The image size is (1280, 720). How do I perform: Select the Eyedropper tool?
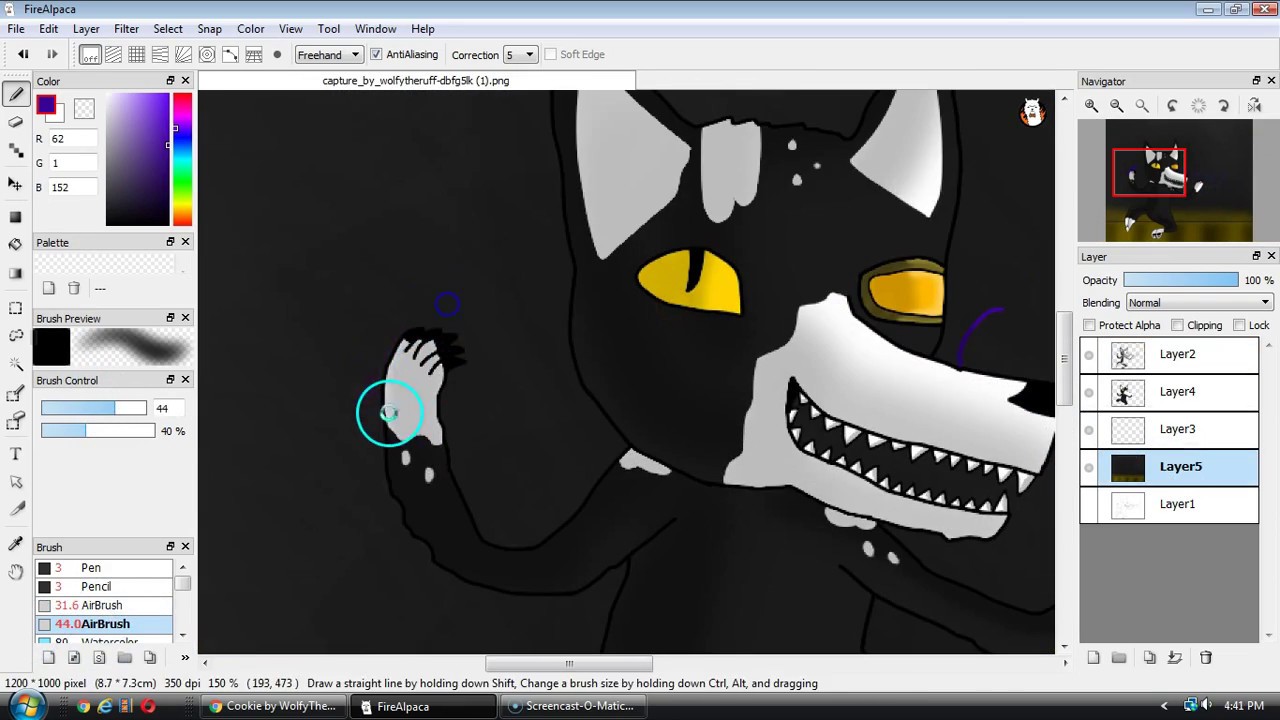point(15,543)
